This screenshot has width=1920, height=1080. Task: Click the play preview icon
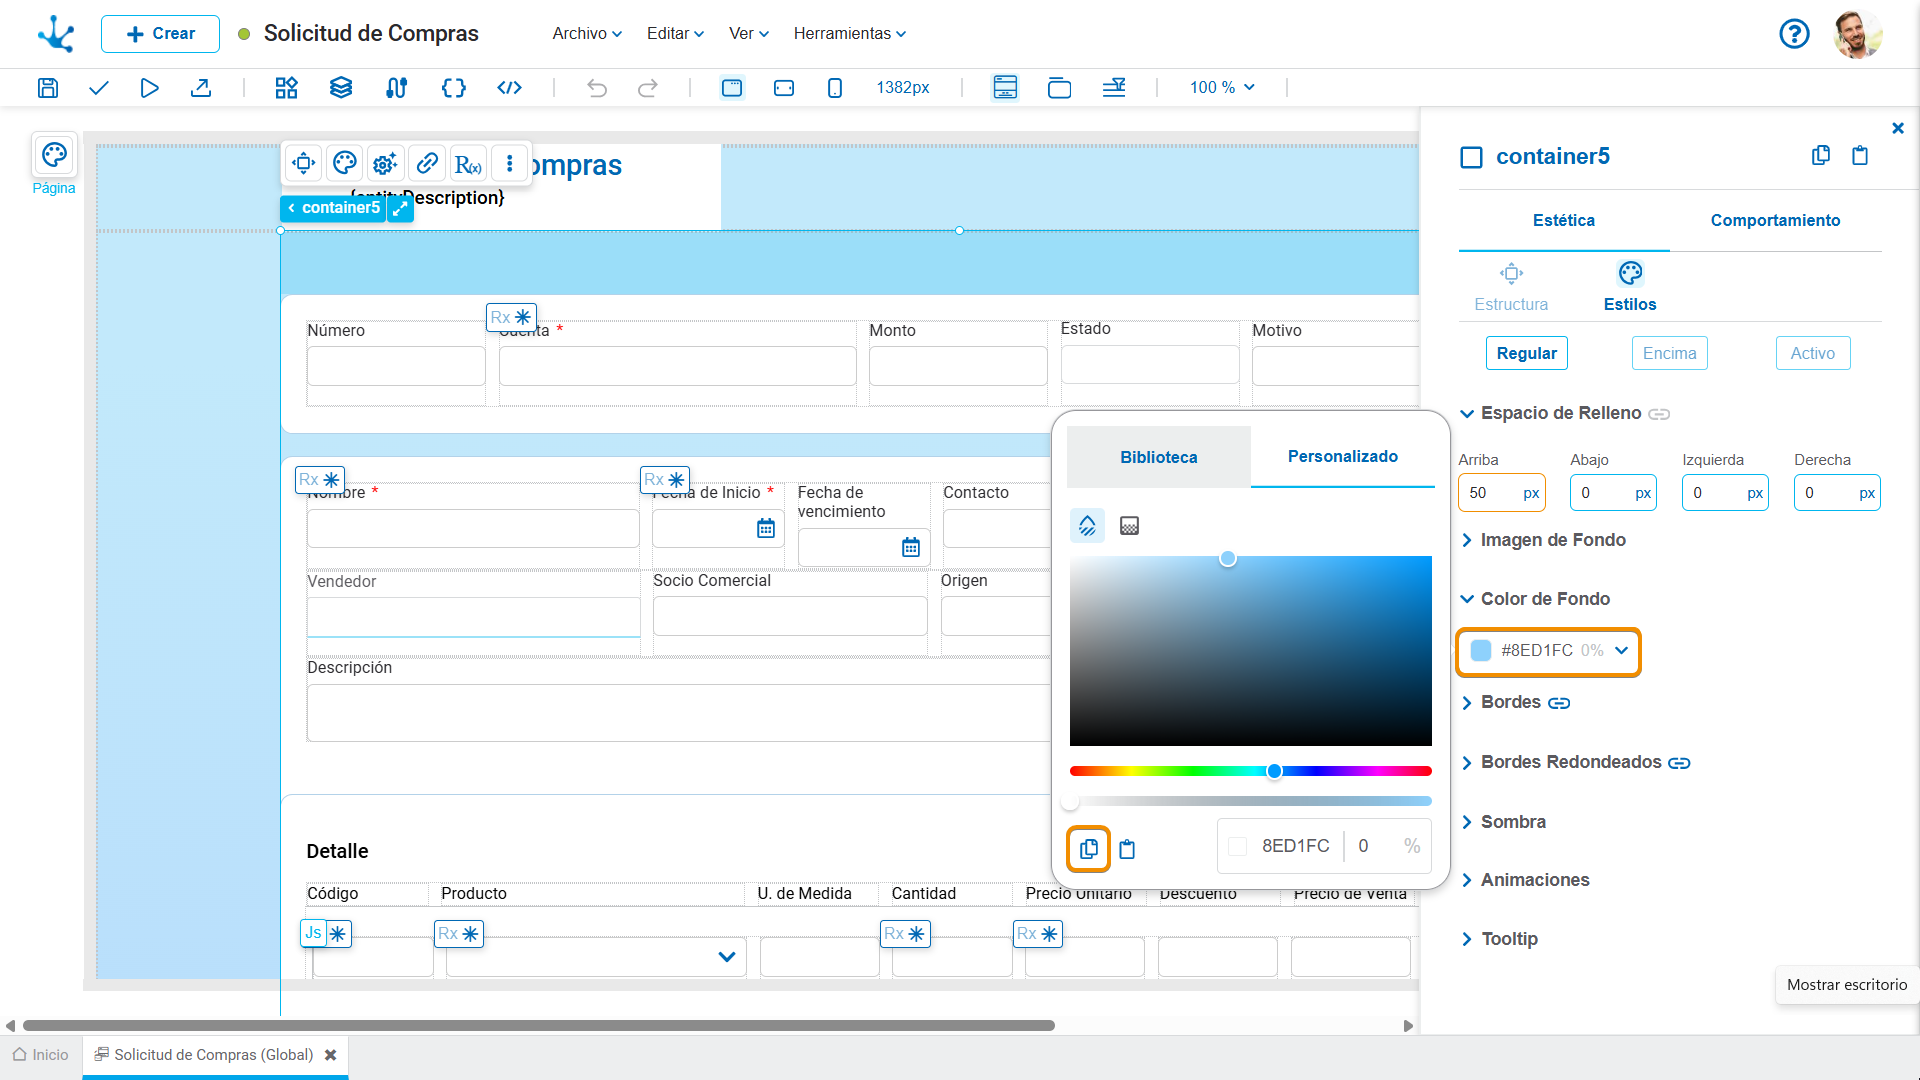(x=149, y=88)
